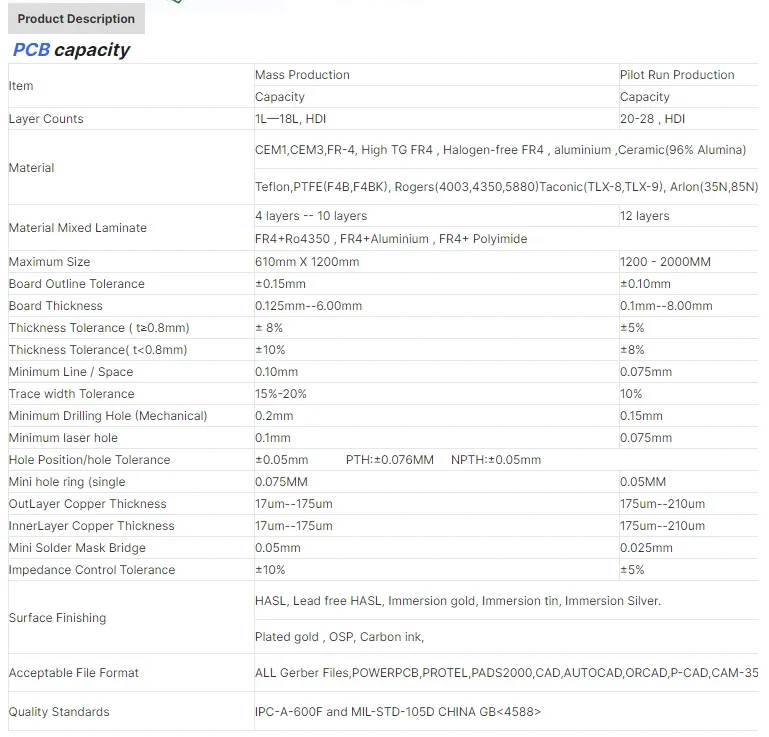This screenshot has height=737, width=769.
Task: Click the '0.1mm' cell
Action: click(x=273, y=437)
